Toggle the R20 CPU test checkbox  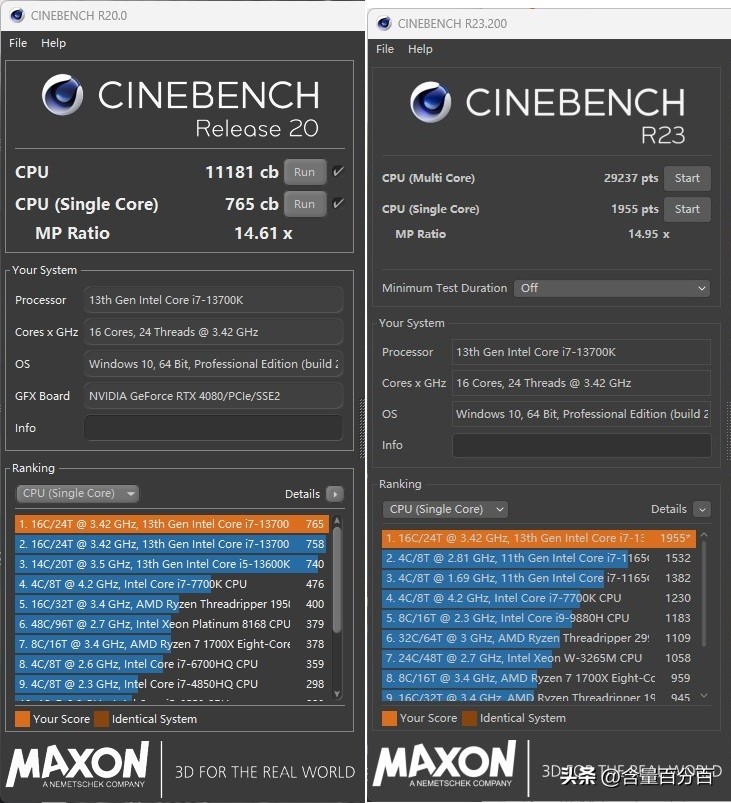[x=338, y=172]
